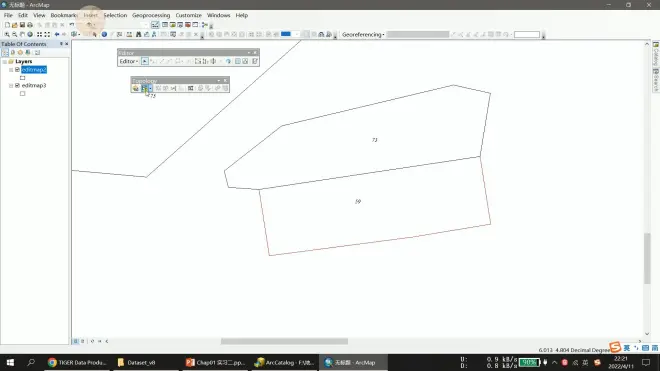Open the Editor dropdown menu
660x371 pixels.
(x=129, y=61)
